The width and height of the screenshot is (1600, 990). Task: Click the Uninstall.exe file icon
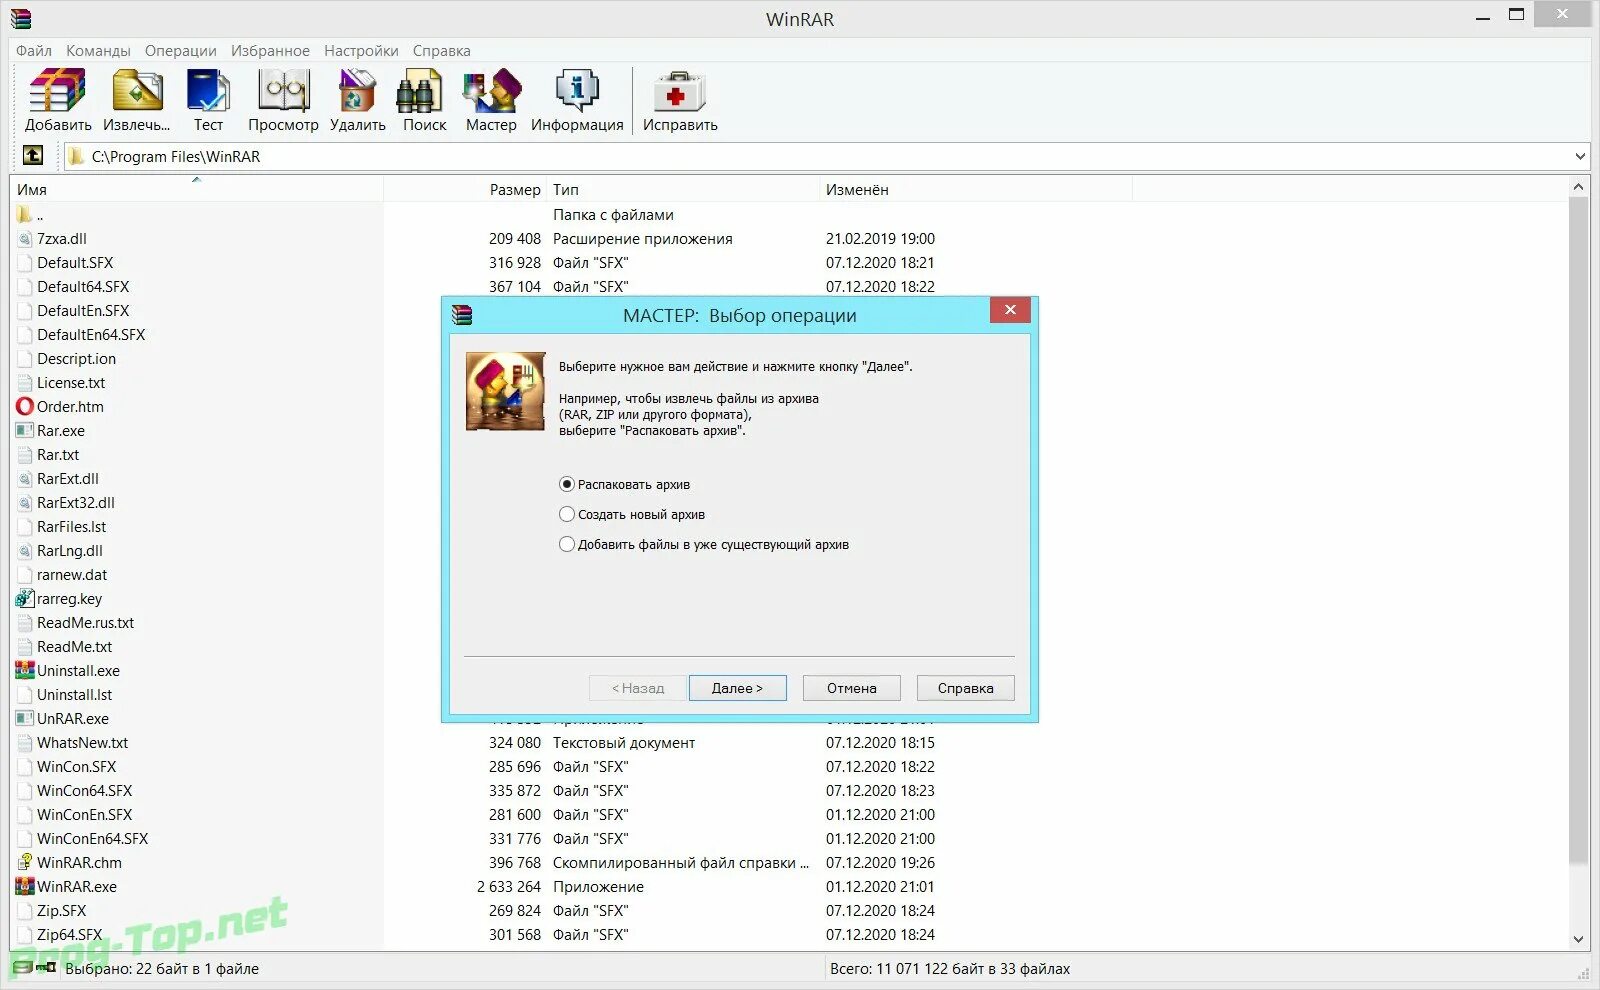click(25, 671)
